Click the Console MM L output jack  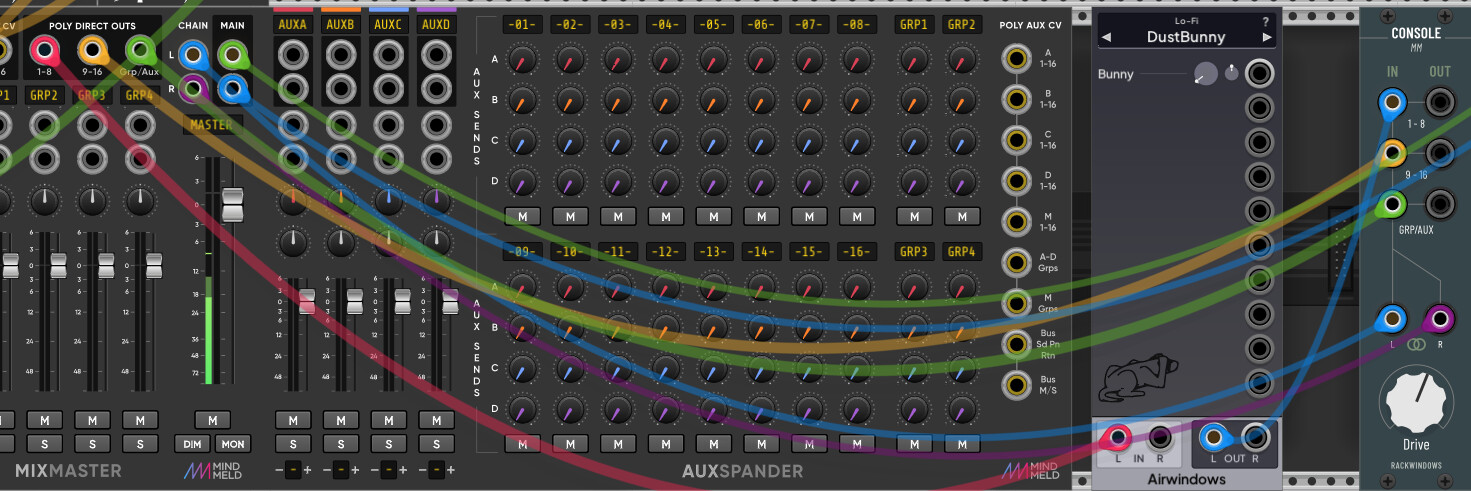point(1391,320)
